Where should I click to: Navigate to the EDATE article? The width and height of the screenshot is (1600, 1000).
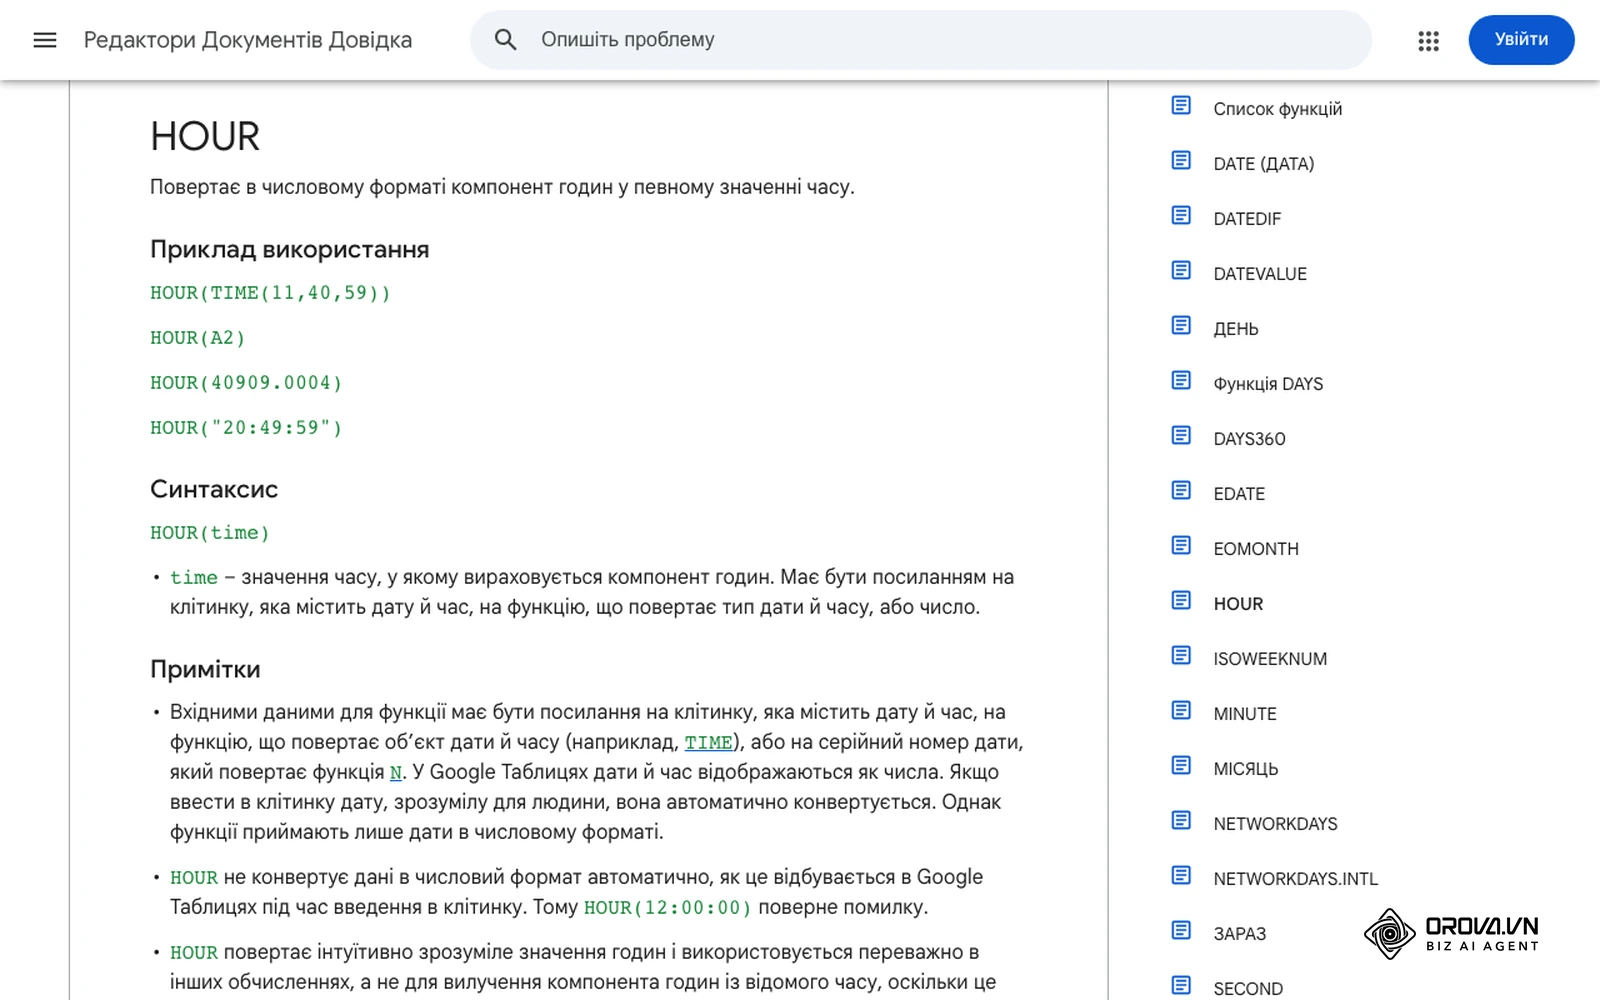tap(1239, 494)
